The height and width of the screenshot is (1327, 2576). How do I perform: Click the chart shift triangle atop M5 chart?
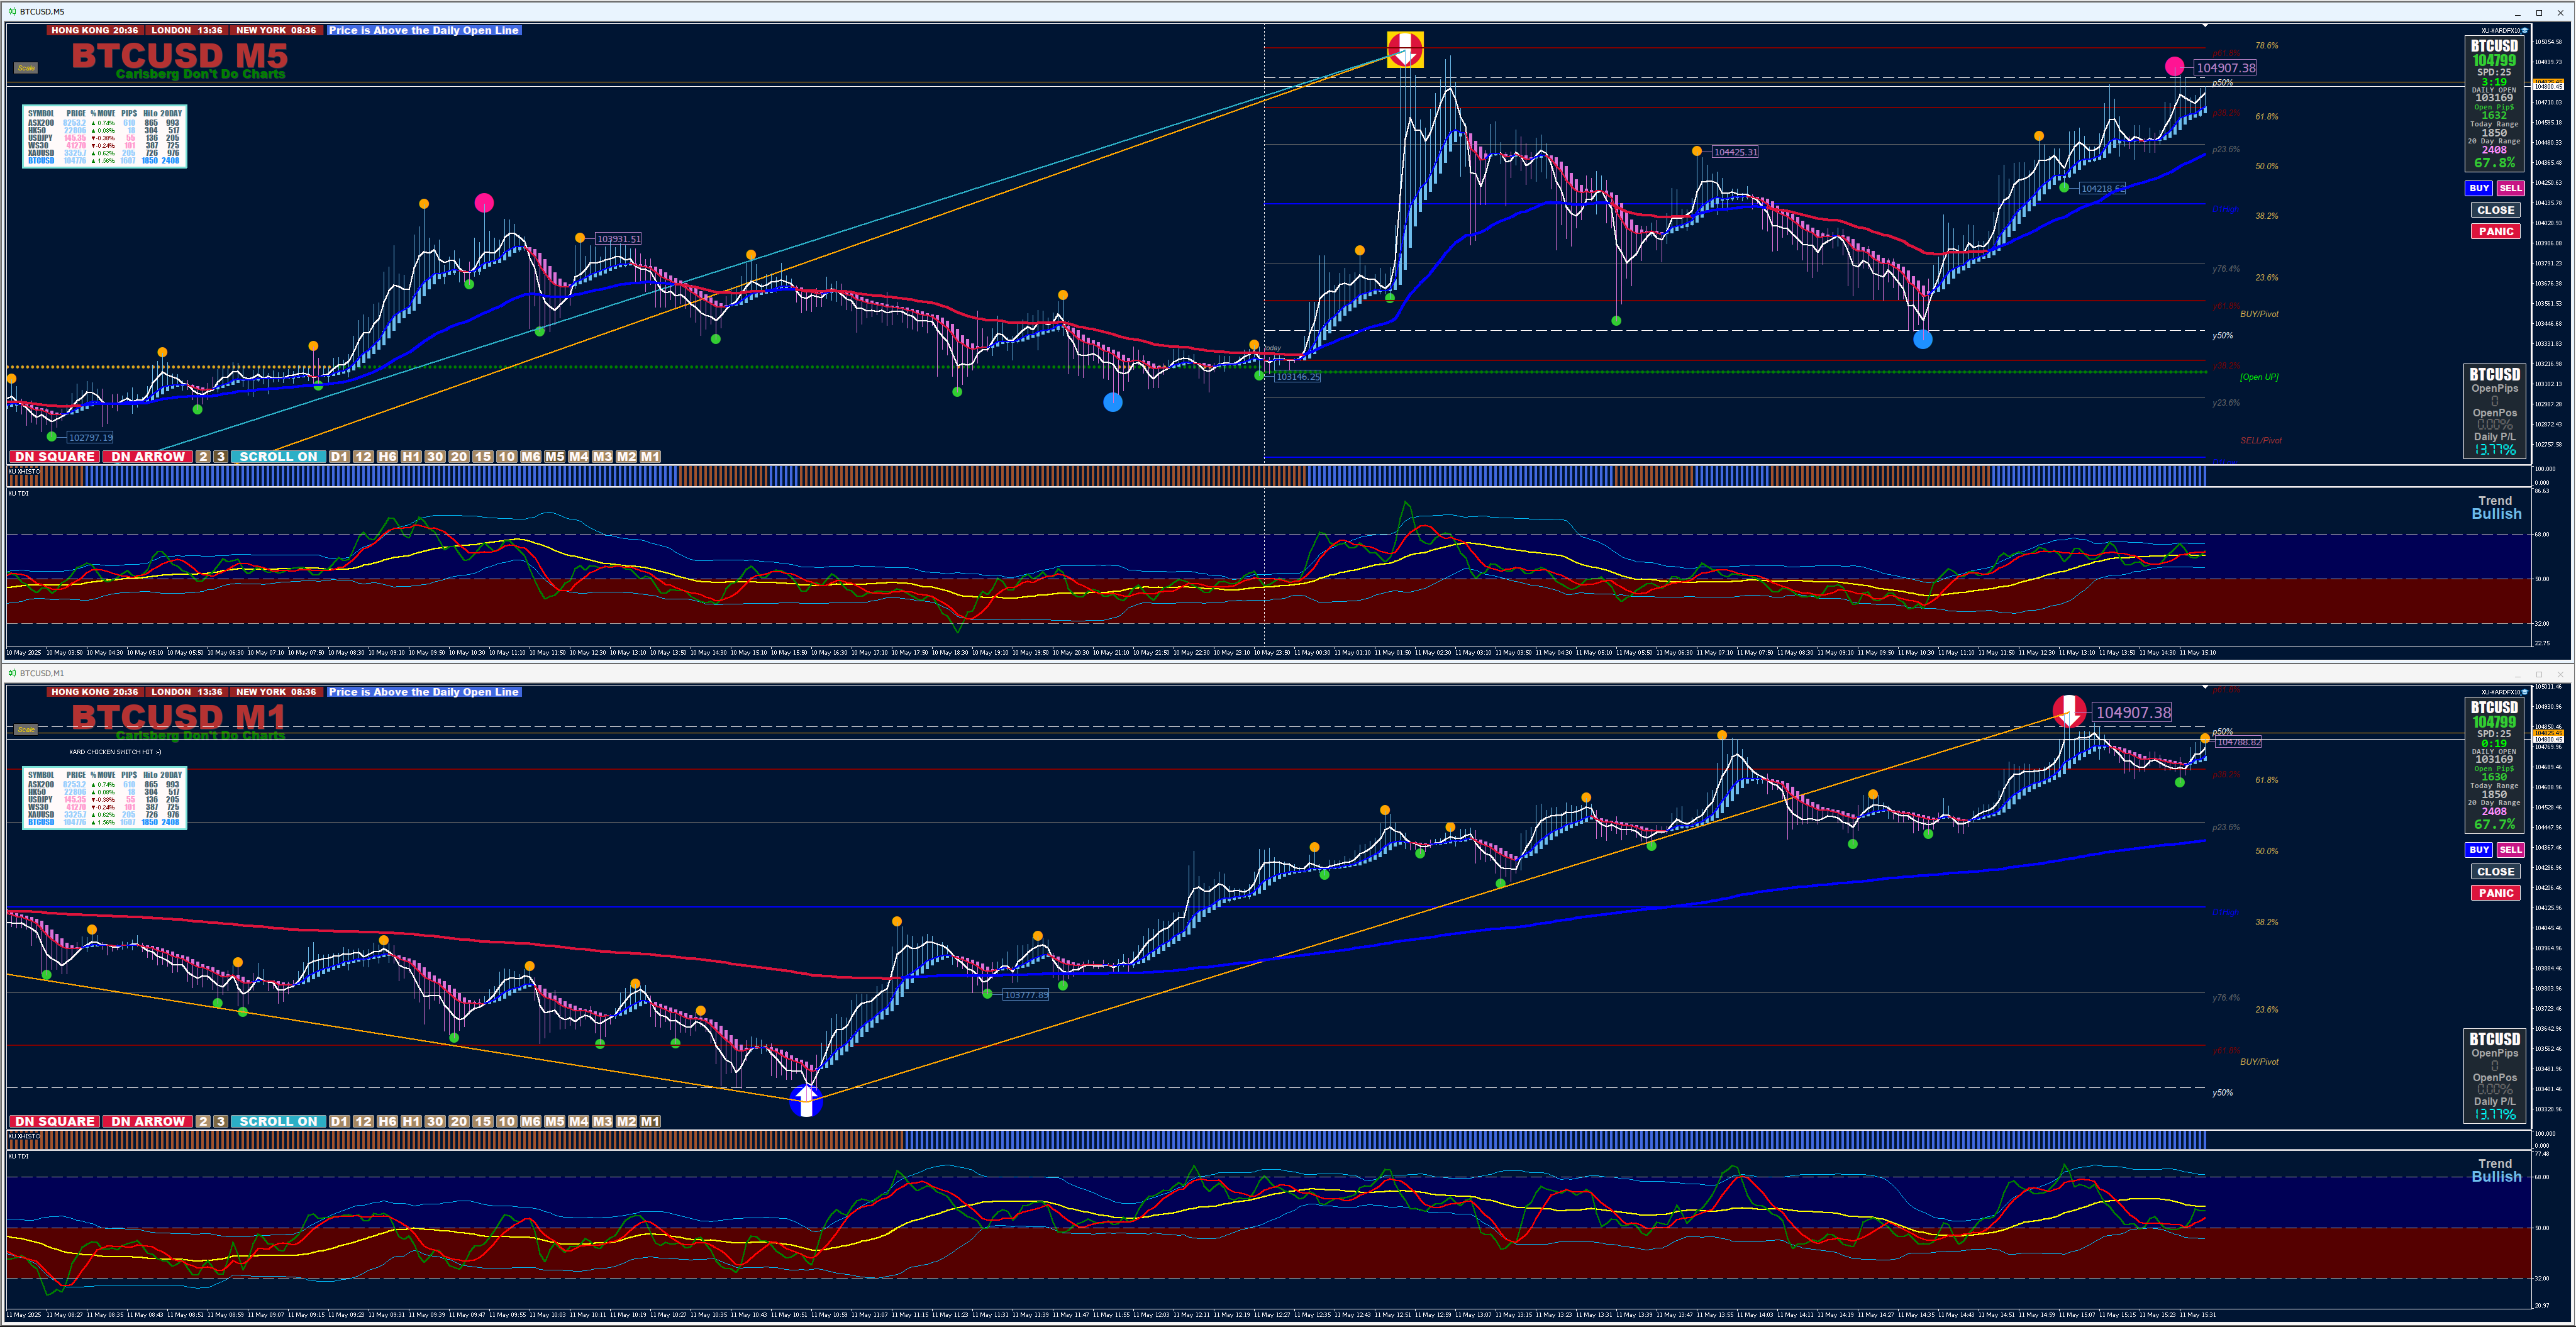[x=2205, y=26]
